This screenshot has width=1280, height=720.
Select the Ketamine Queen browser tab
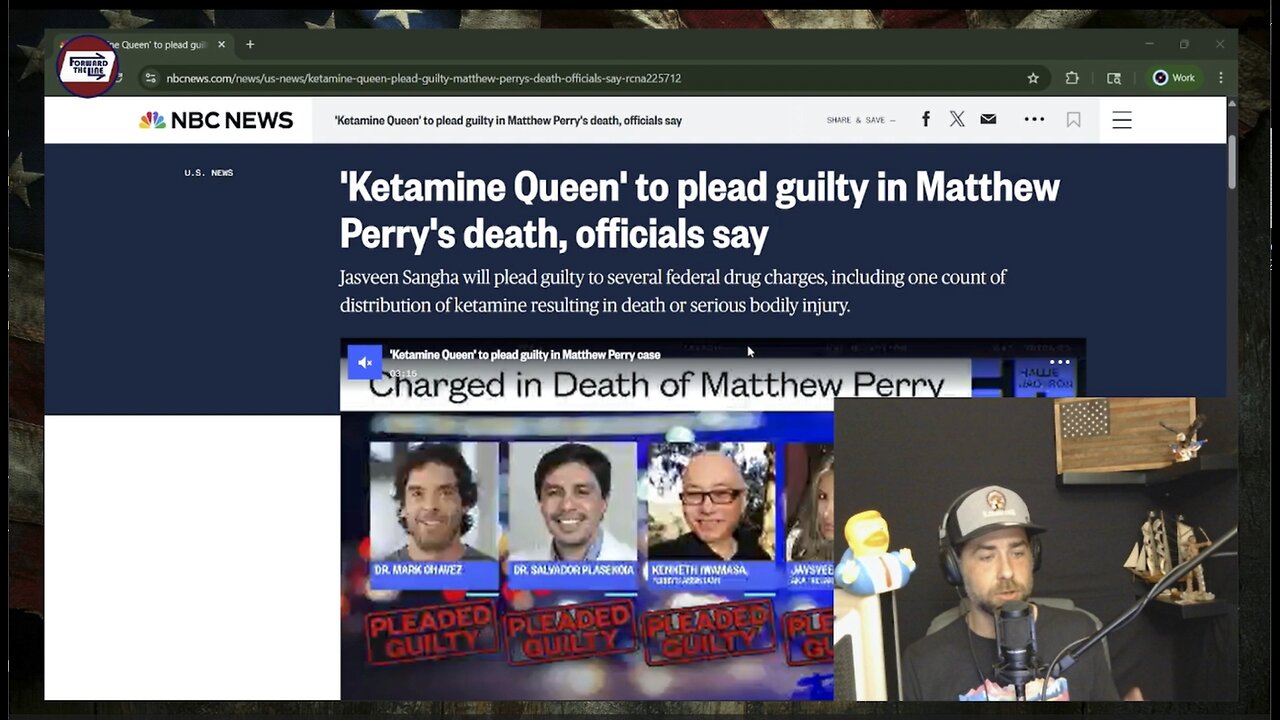145,44
